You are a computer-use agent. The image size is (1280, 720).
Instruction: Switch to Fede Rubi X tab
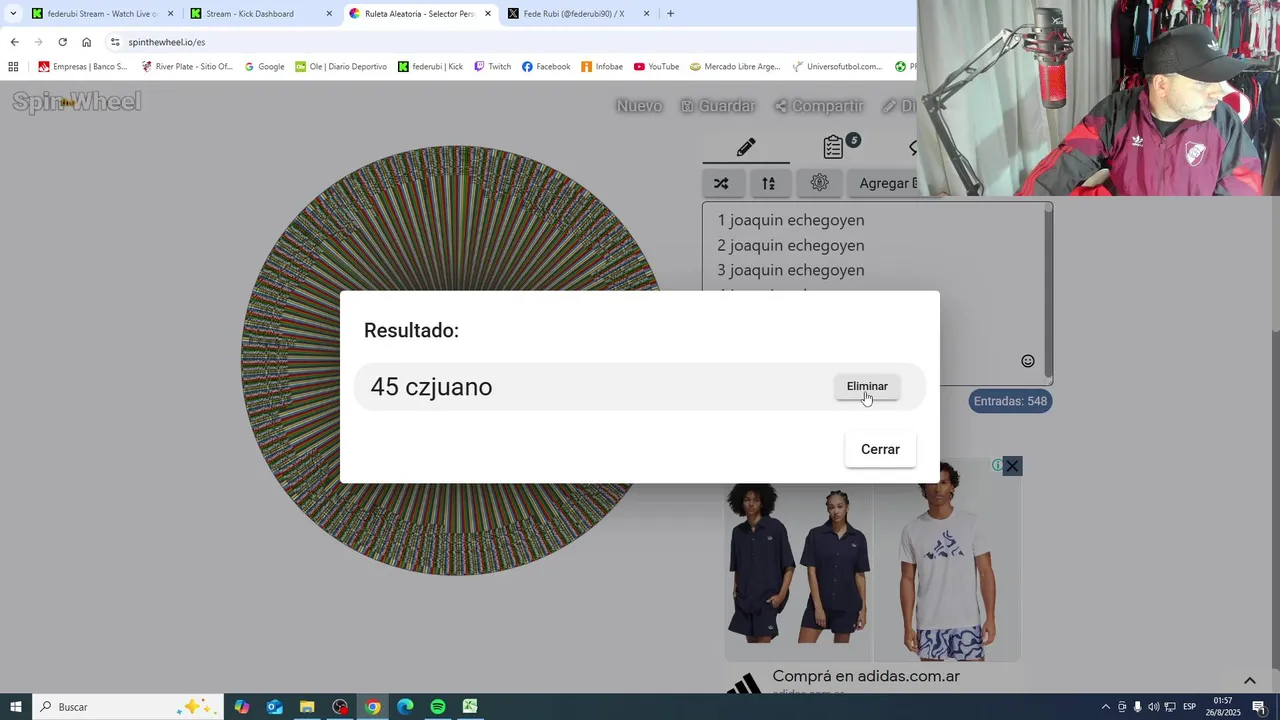pyautogui.click(x=578, y=14)
